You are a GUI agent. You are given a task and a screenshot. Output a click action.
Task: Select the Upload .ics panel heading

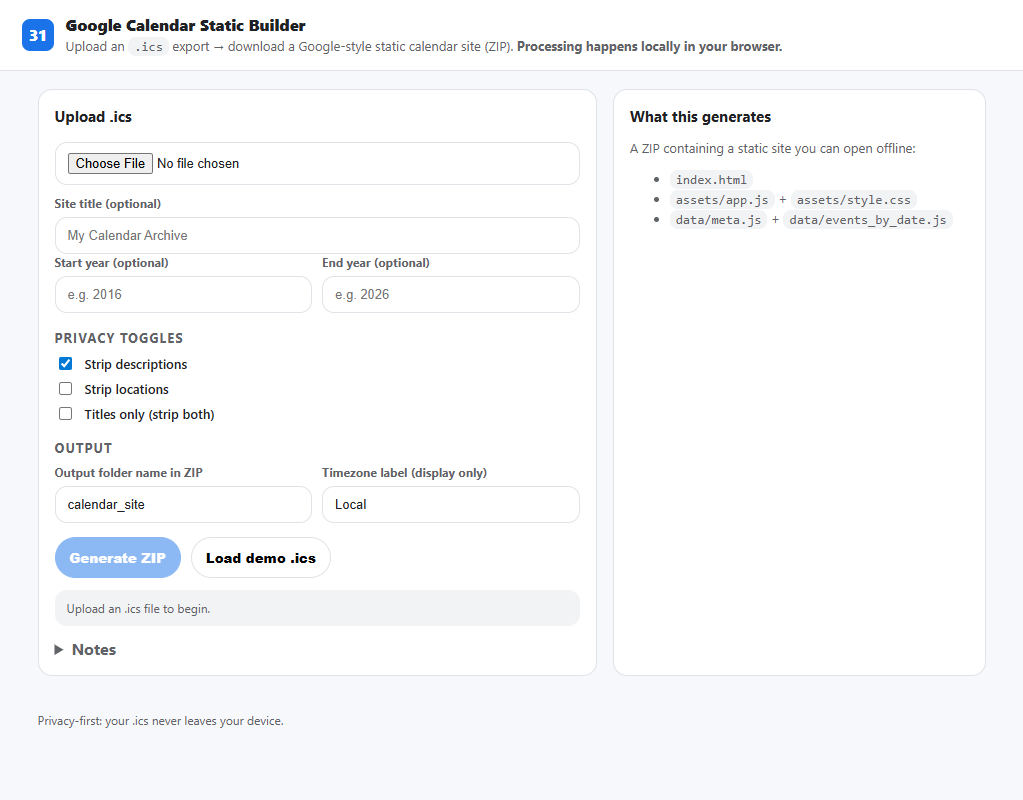91,116
